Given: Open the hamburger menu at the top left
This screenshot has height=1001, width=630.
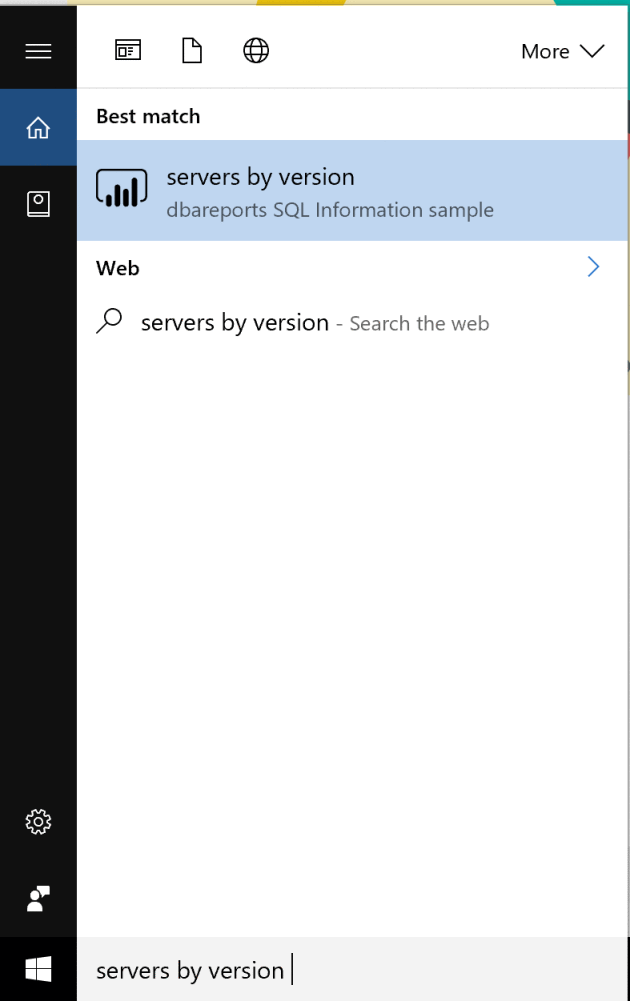Looking at the screenshot, I should point(38,50).
